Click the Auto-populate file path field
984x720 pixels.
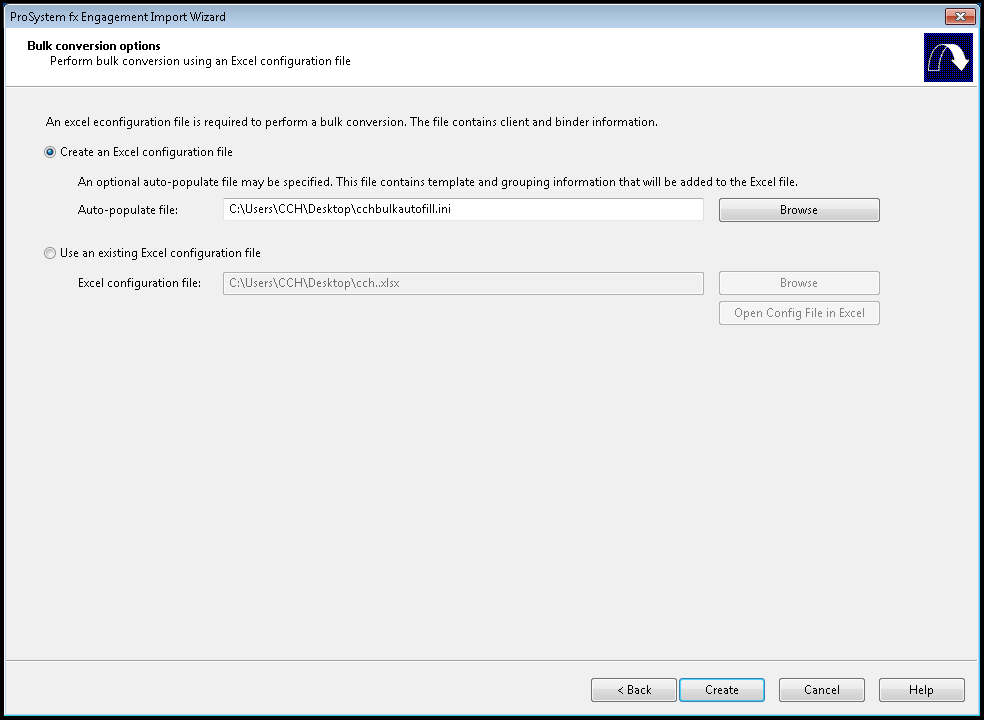tap(463, 210)
